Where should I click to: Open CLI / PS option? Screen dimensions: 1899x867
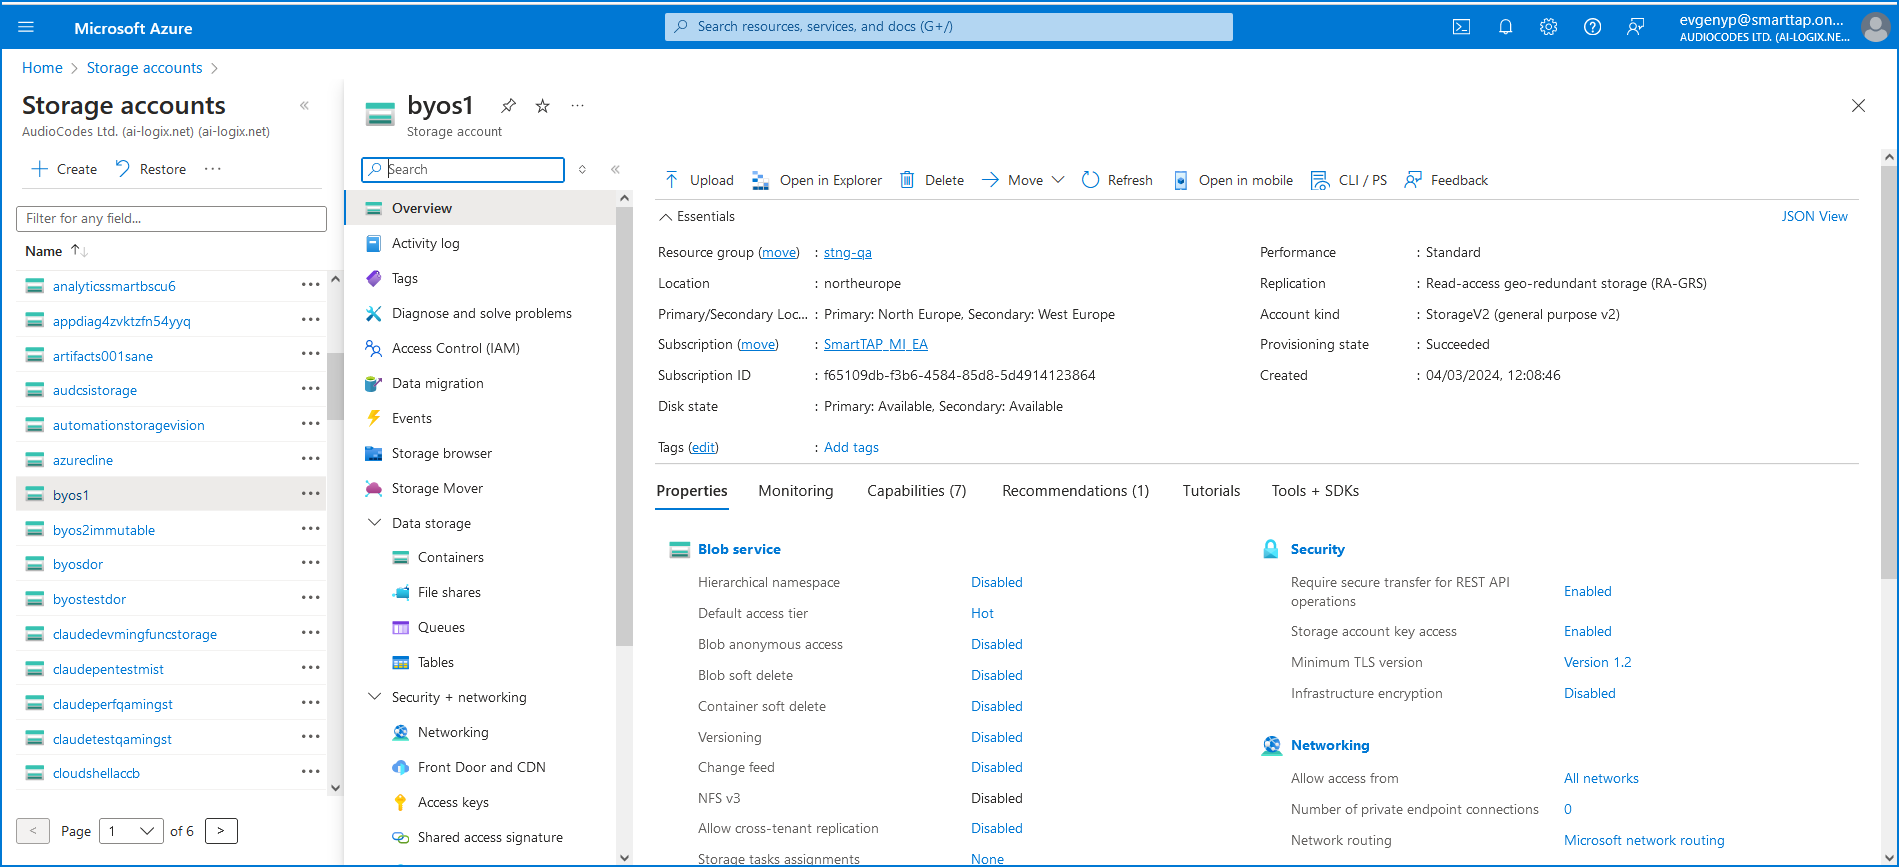pos(1349,180)
